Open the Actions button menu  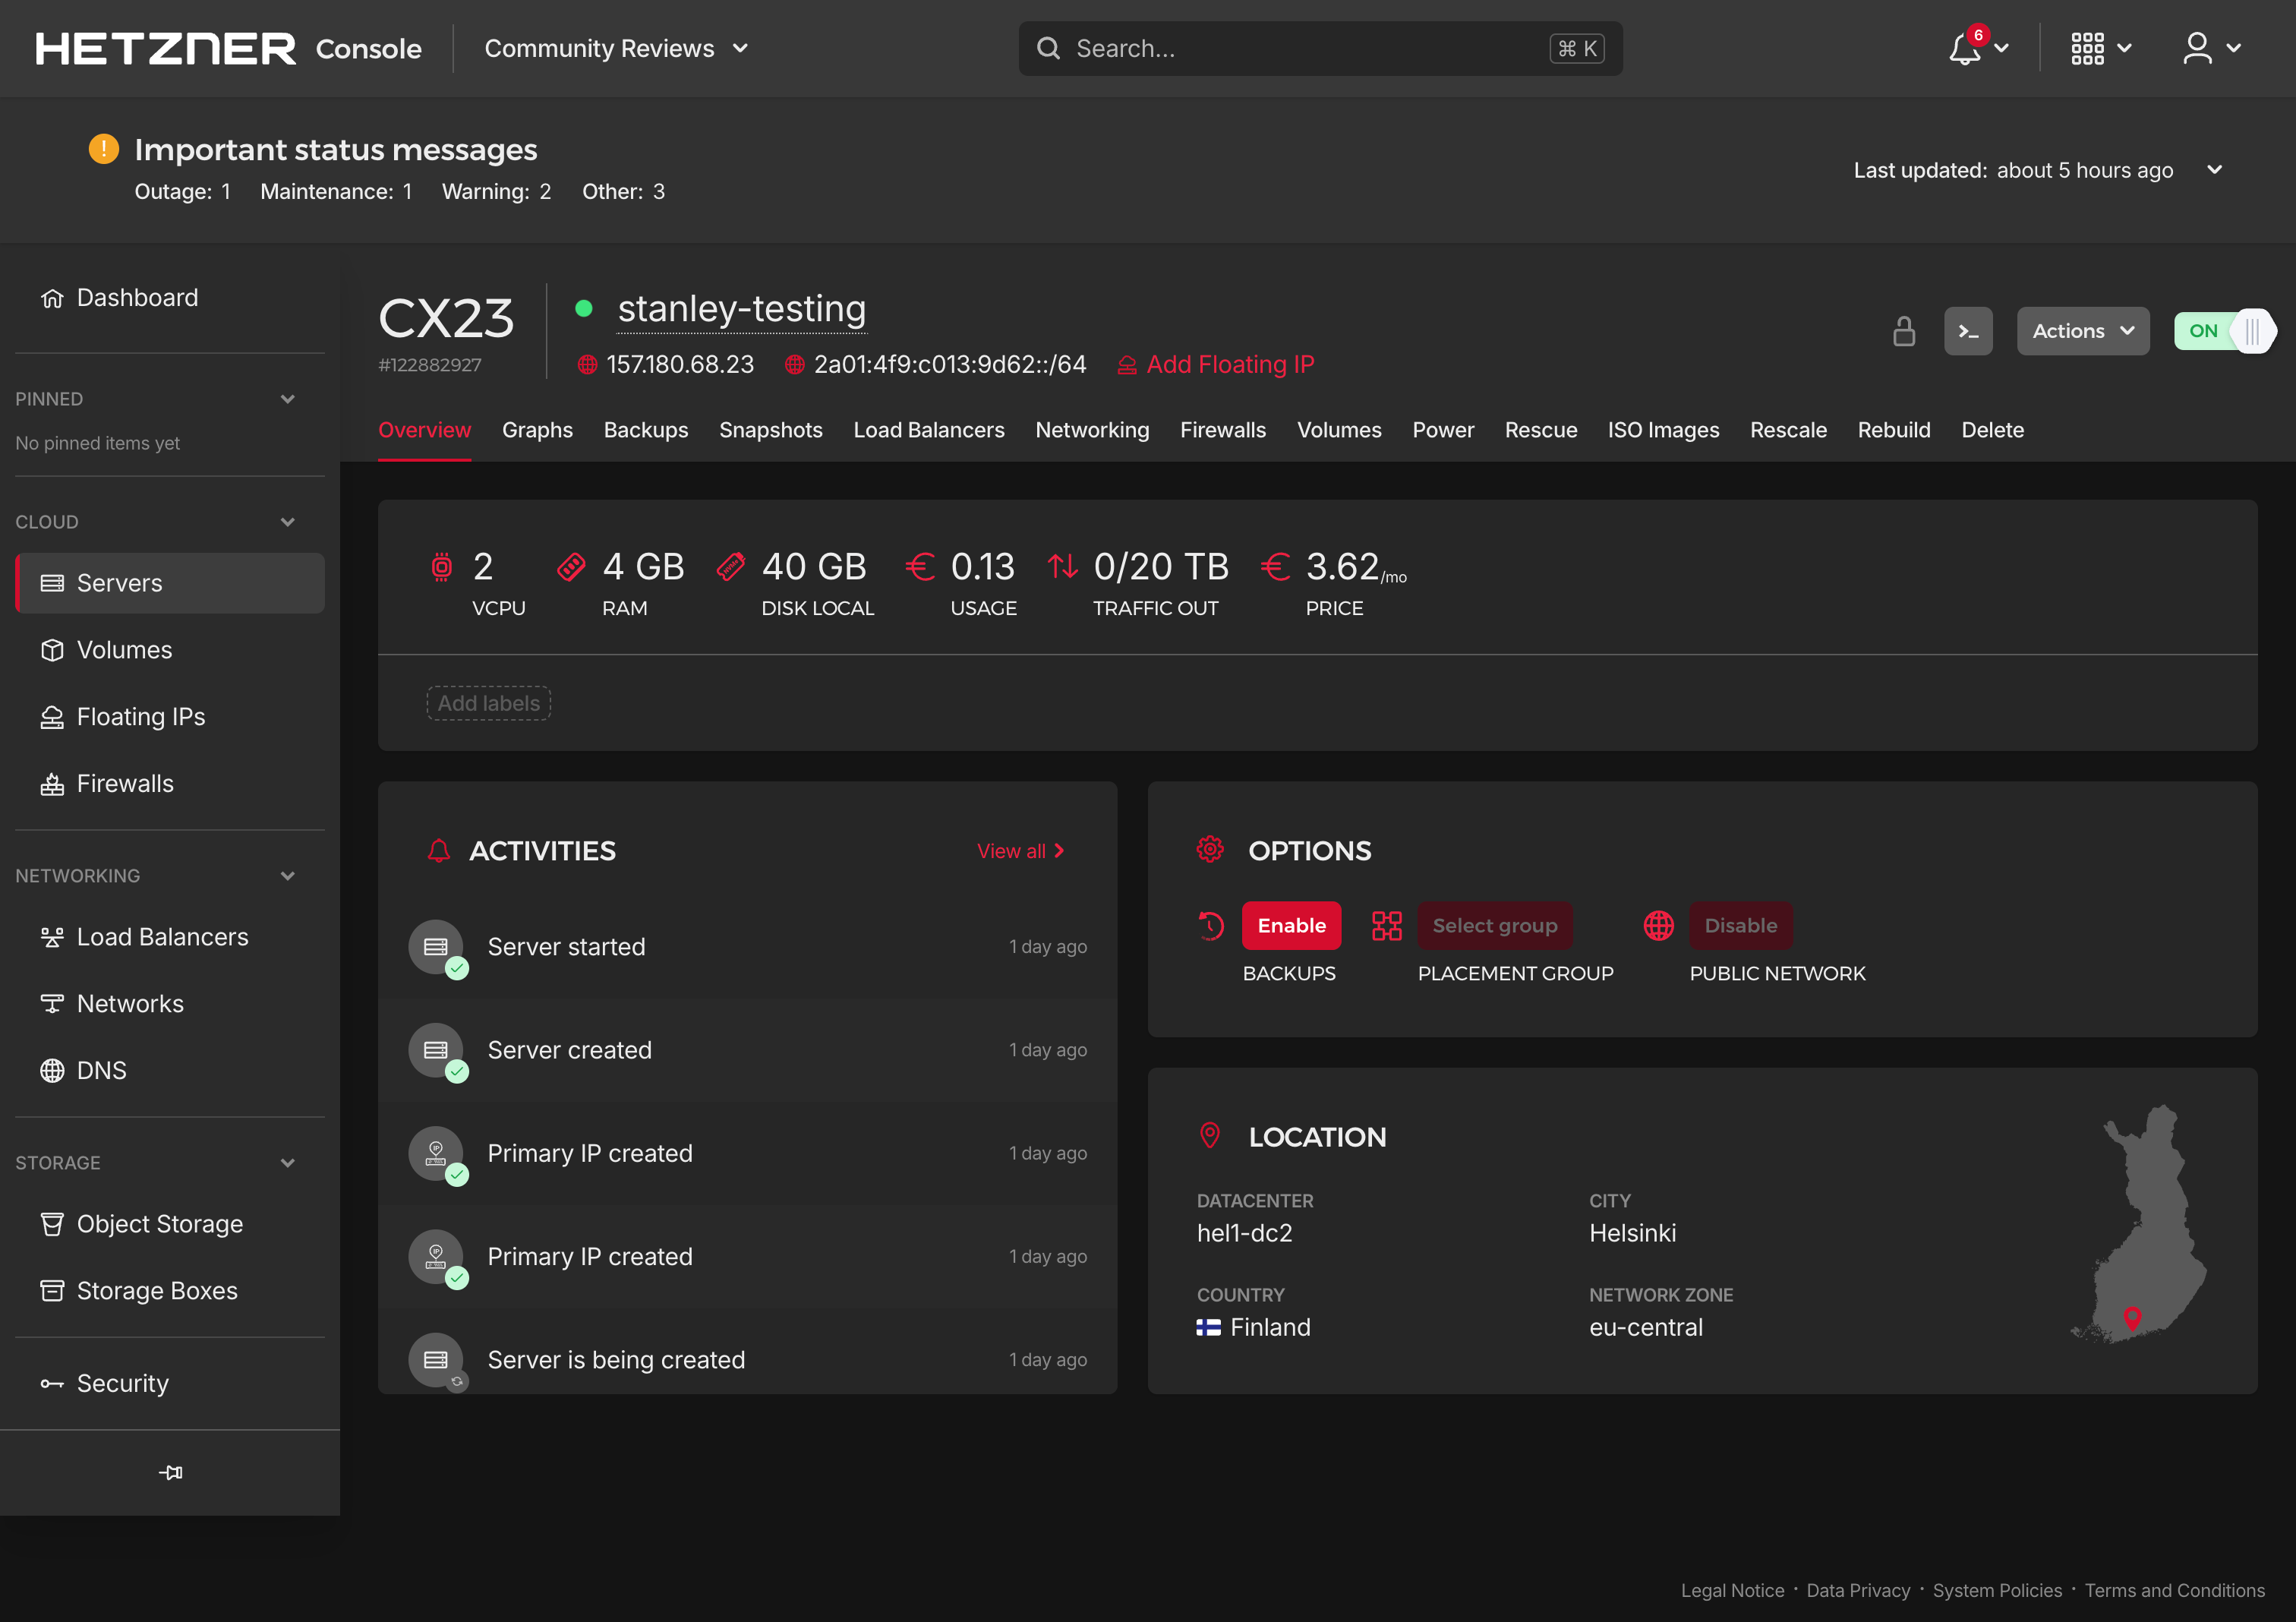tap(2082, 330)
